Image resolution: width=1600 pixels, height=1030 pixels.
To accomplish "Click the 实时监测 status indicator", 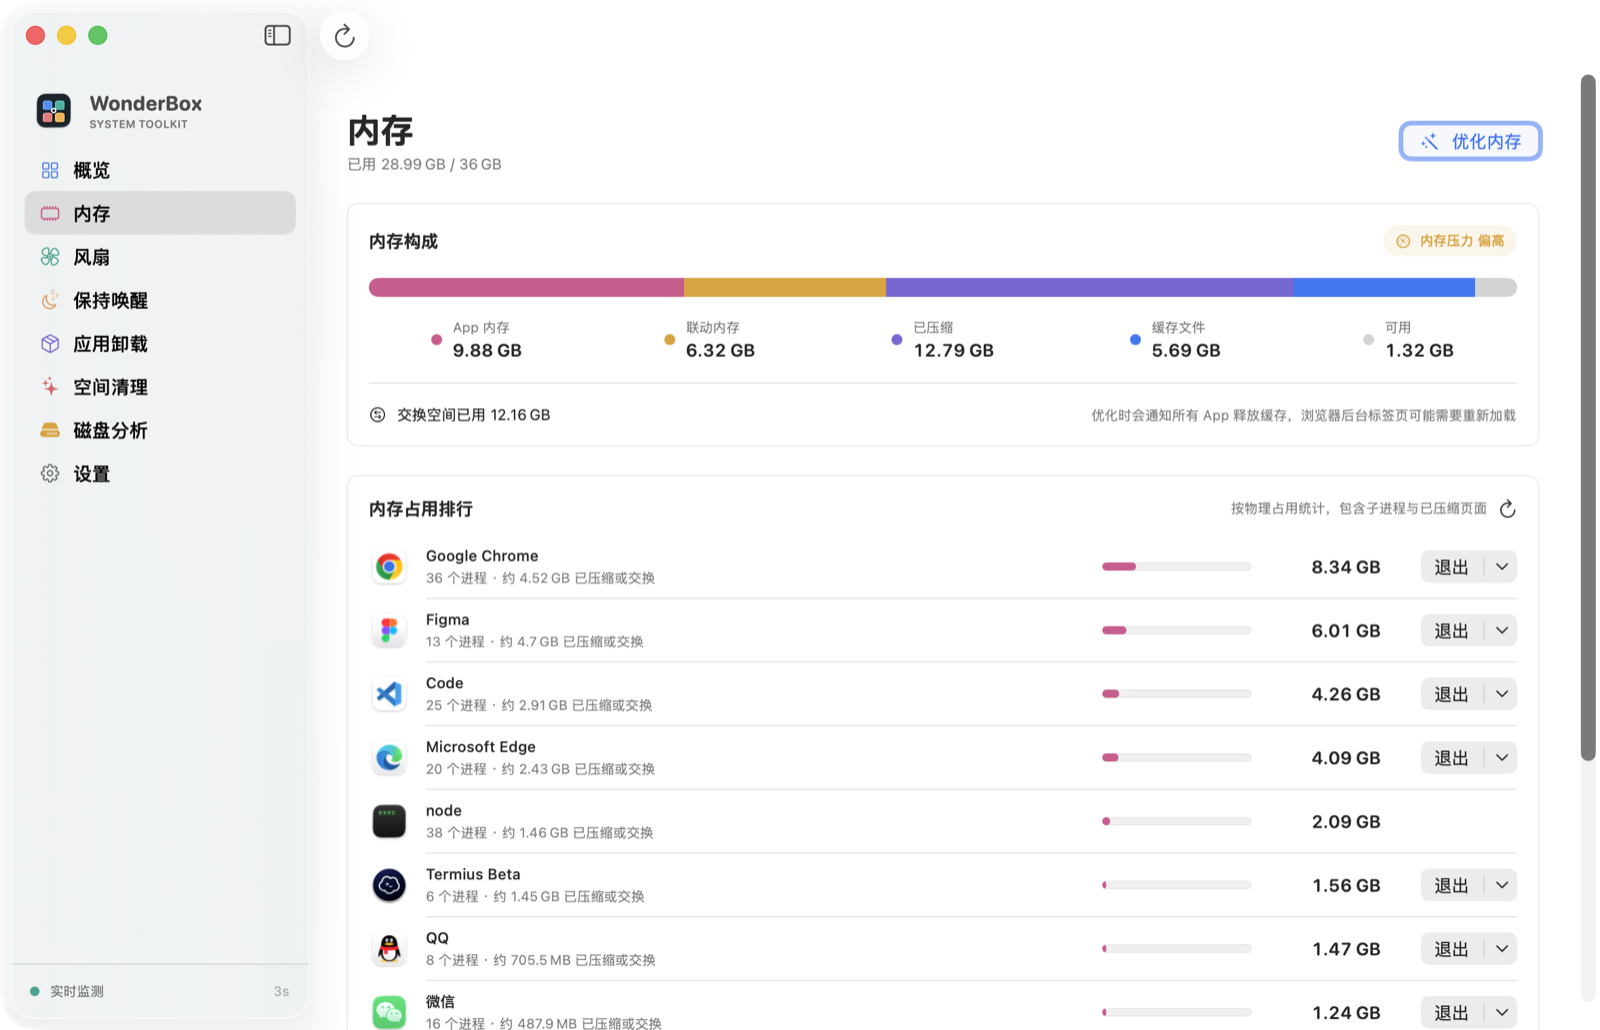I will 67,991.
